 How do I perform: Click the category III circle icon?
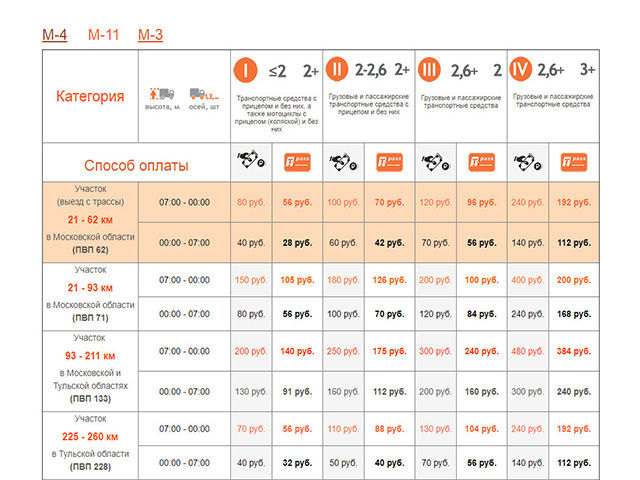[429, 70]
